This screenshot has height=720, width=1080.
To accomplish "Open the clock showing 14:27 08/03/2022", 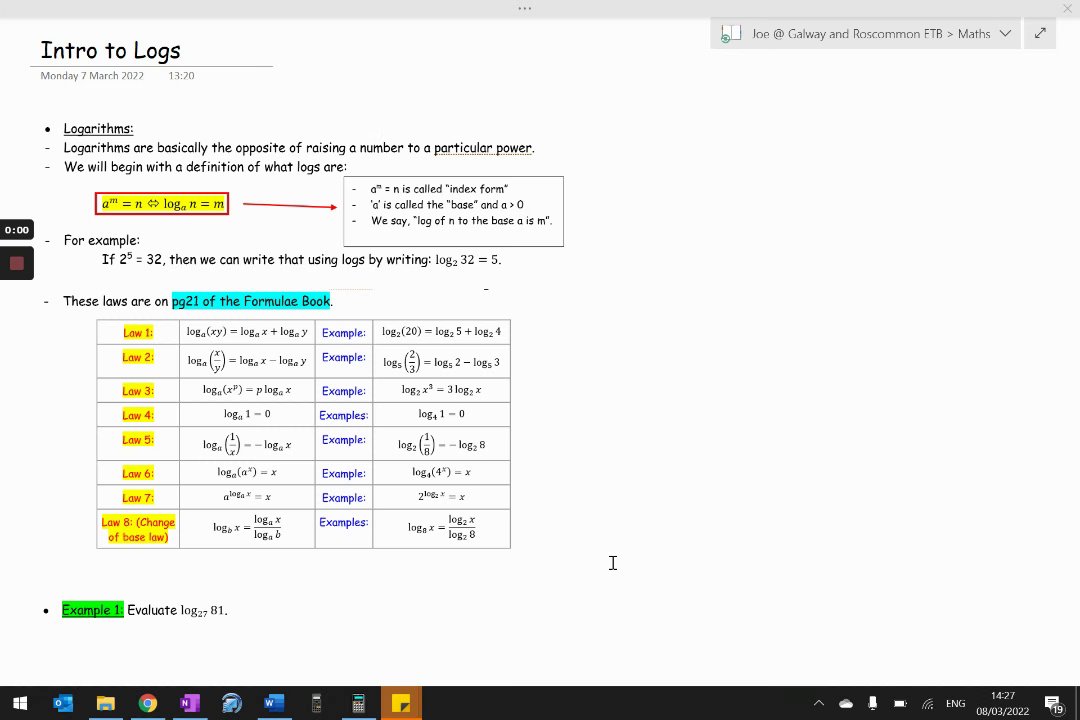I will (1002, 703).
